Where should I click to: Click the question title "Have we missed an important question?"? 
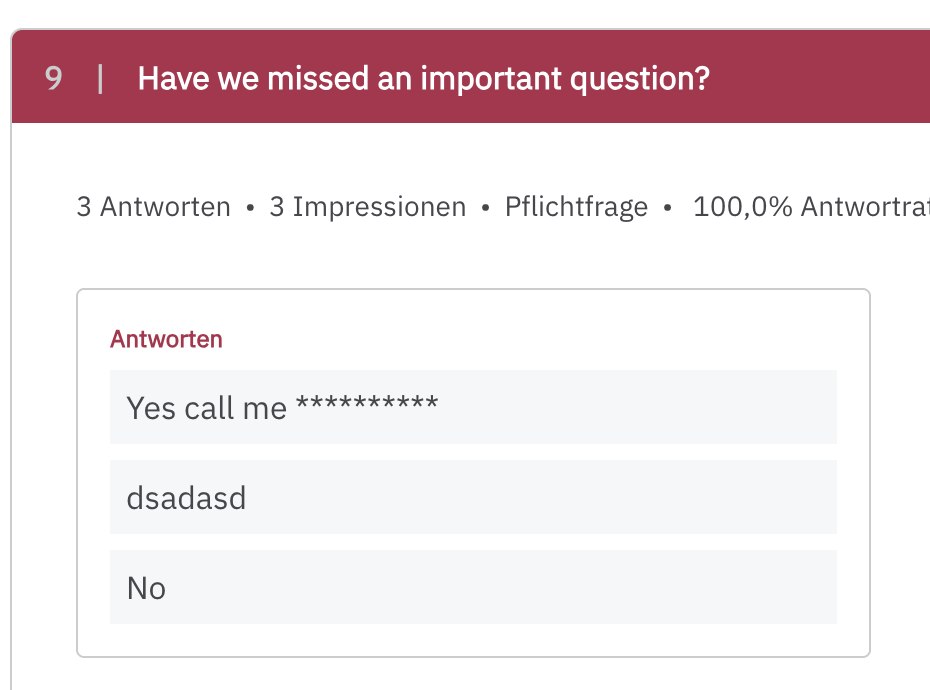pos(423,78)
